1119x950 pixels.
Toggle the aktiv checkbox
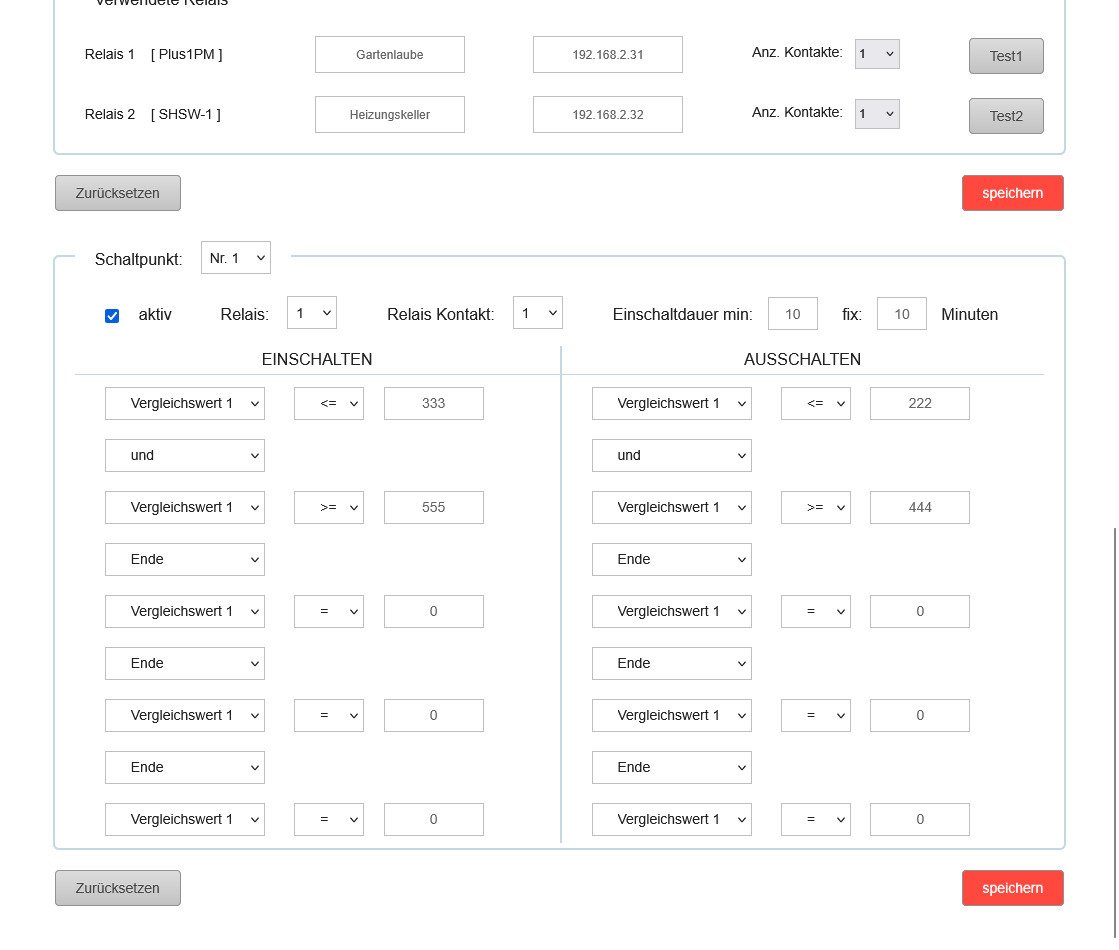(112, 315)
